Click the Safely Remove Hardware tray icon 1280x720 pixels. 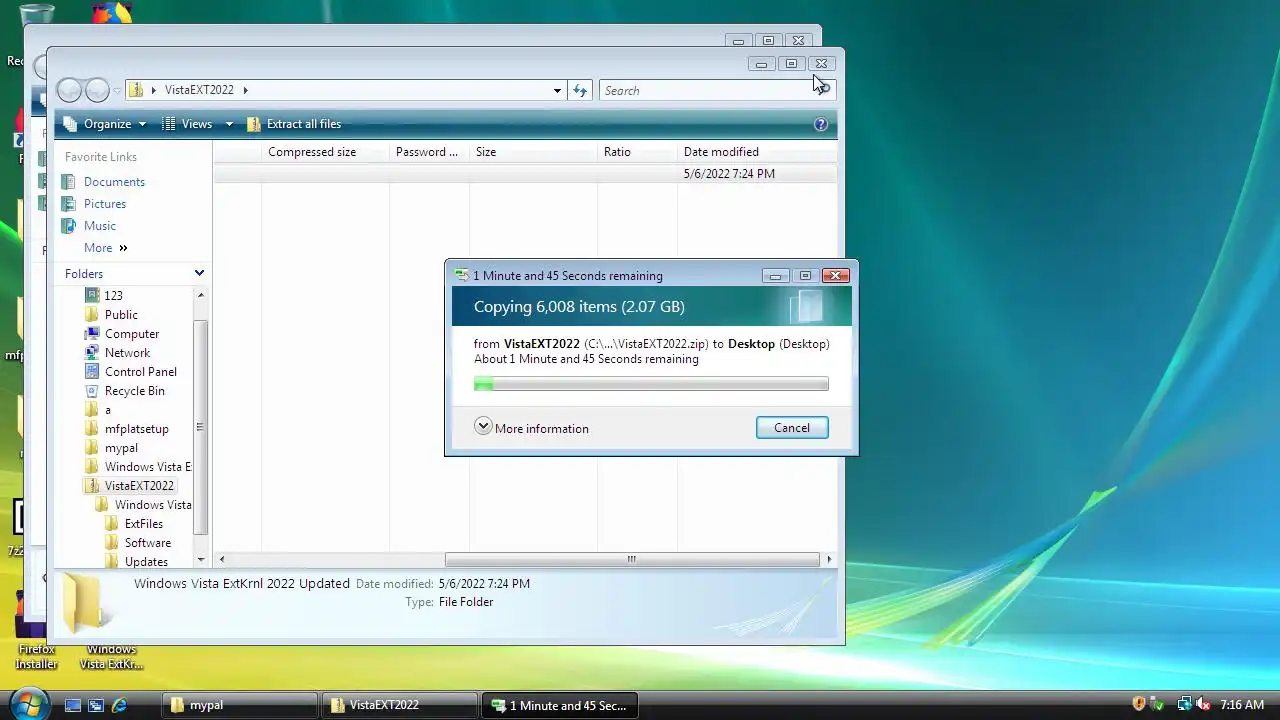pyautogui.click(x=1158, y=705)
